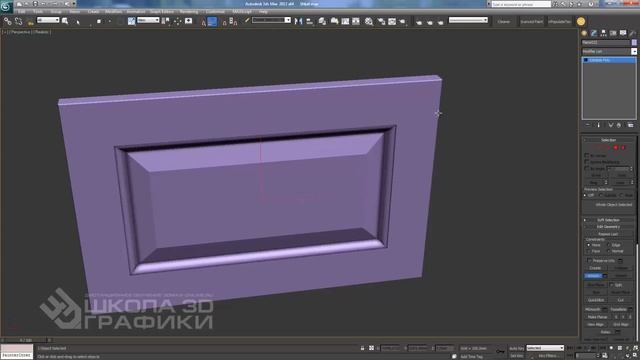Select the Normal constraint radio button

(x=608, y=251)
